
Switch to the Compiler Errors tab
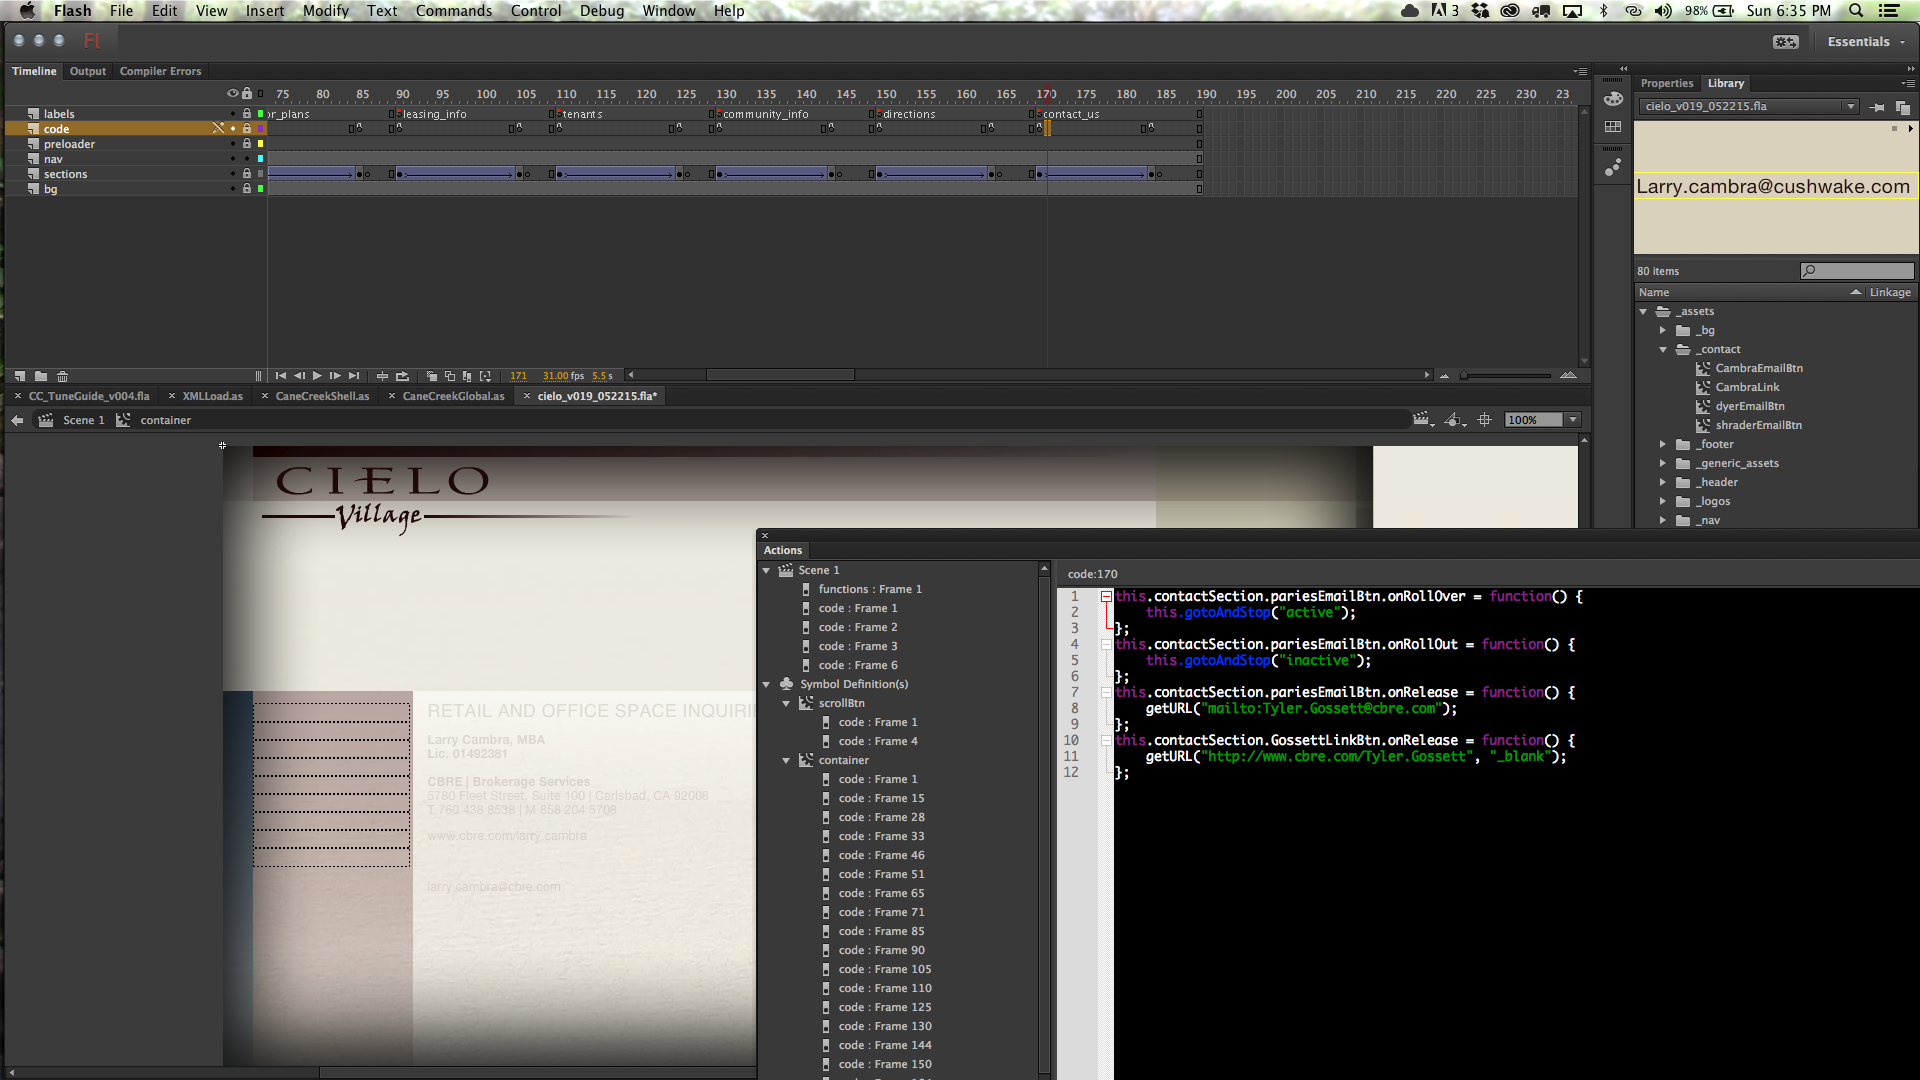tap(160, 71)
